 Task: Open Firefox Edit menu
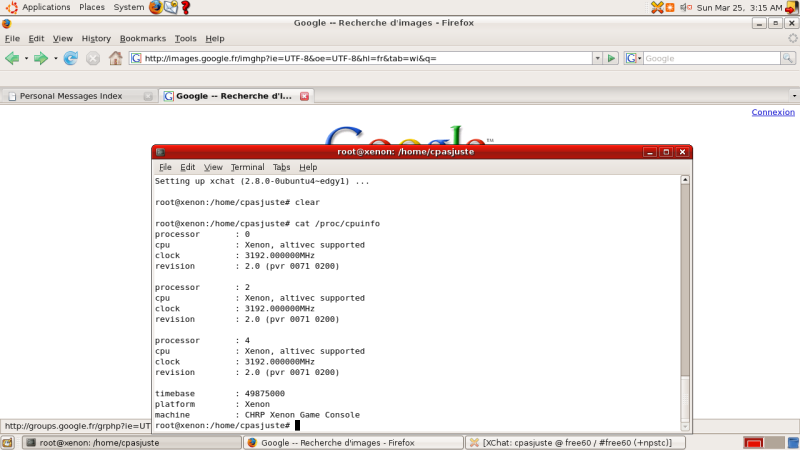pos(36,38)
